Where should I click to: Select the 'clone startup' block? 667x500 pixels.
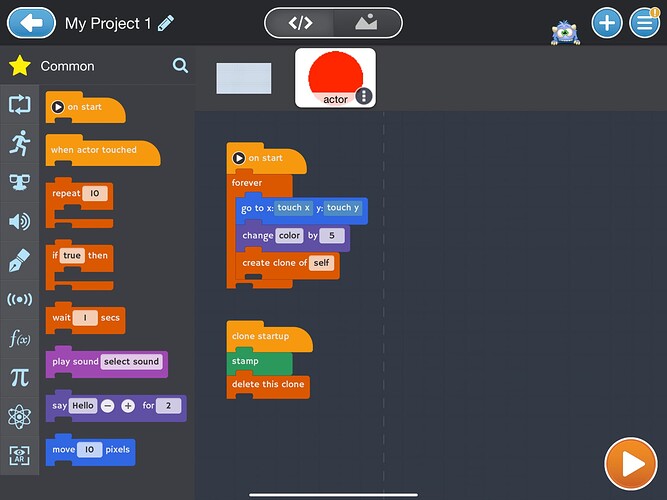click(x=270, y=336)
